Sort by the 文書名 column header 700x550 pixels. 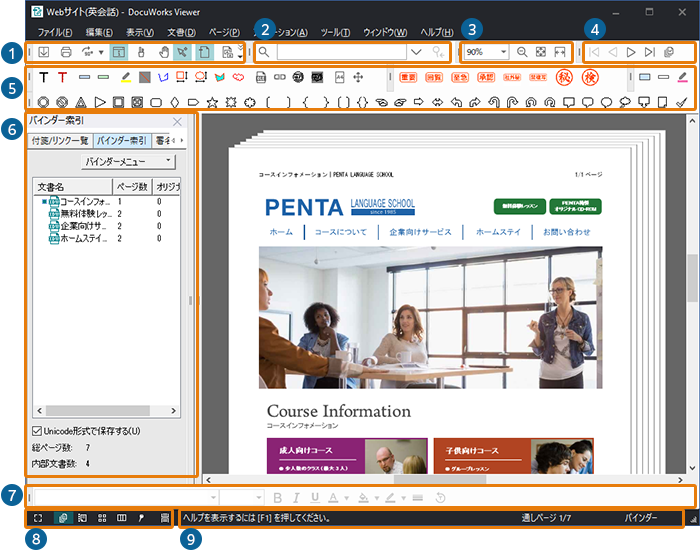coord(72,187)
